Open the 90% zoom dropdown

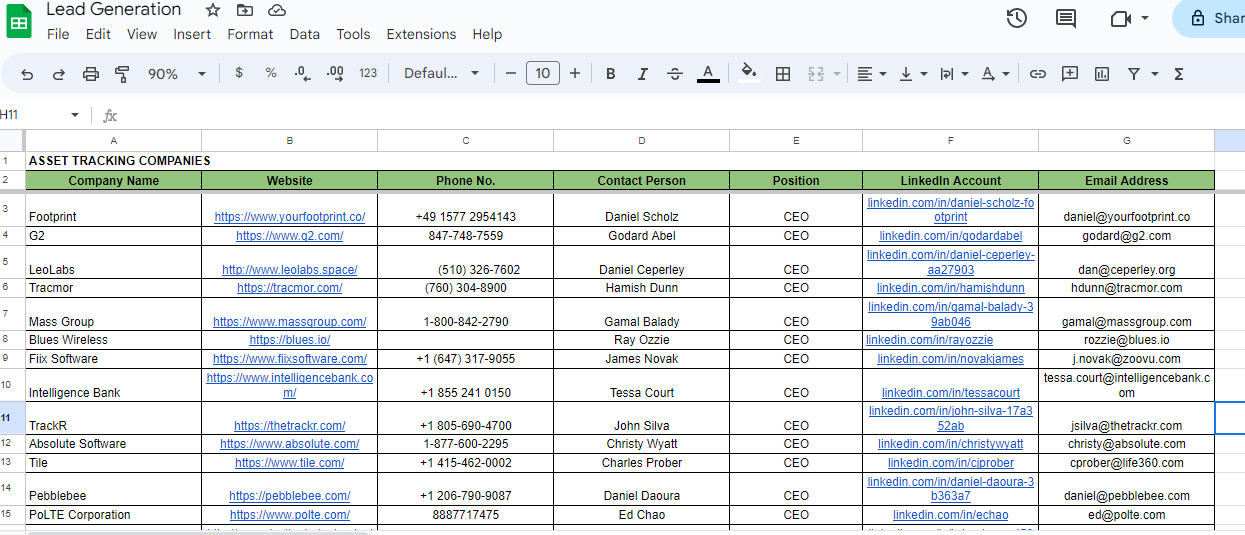click(x=176, y=74)
